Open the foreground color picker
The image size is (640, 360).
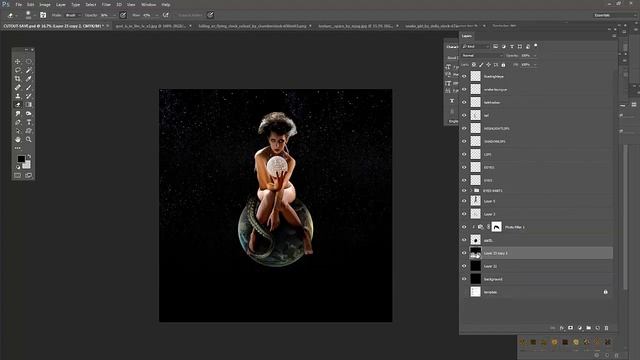coord(21,159)
